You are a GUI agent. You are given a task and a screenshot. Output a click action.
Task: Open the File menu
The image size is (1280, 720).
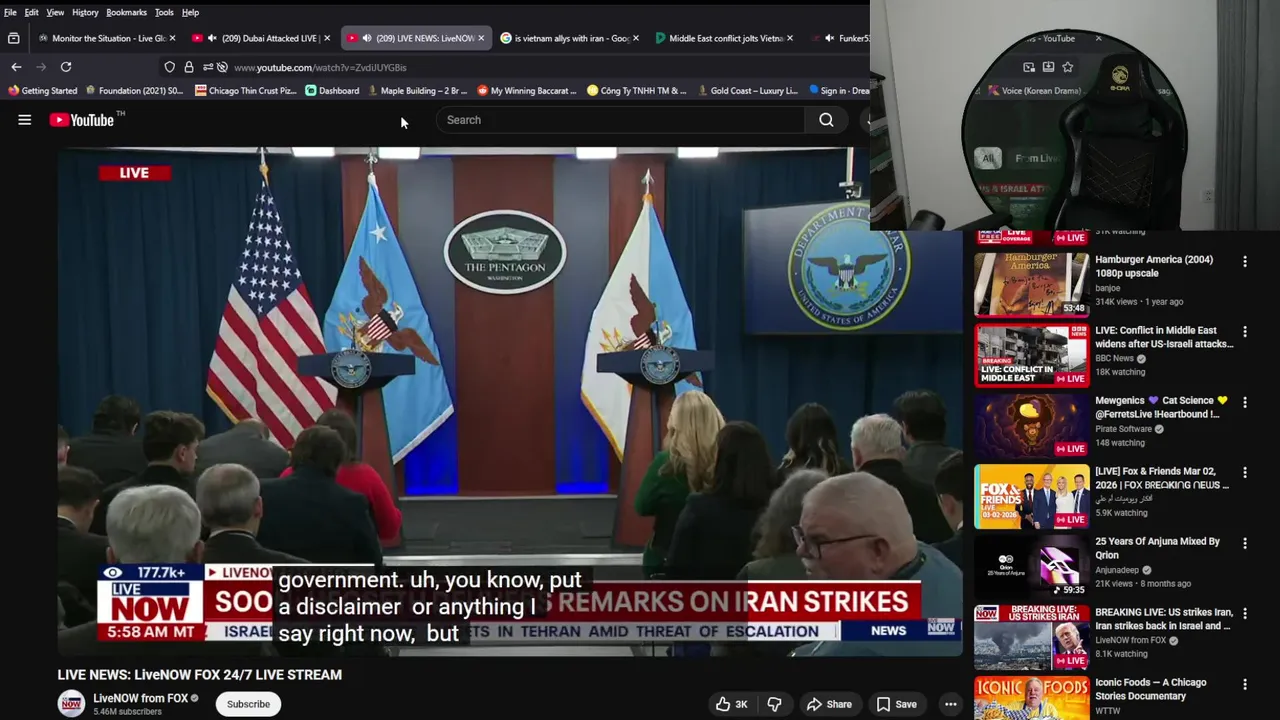point(10,12)
